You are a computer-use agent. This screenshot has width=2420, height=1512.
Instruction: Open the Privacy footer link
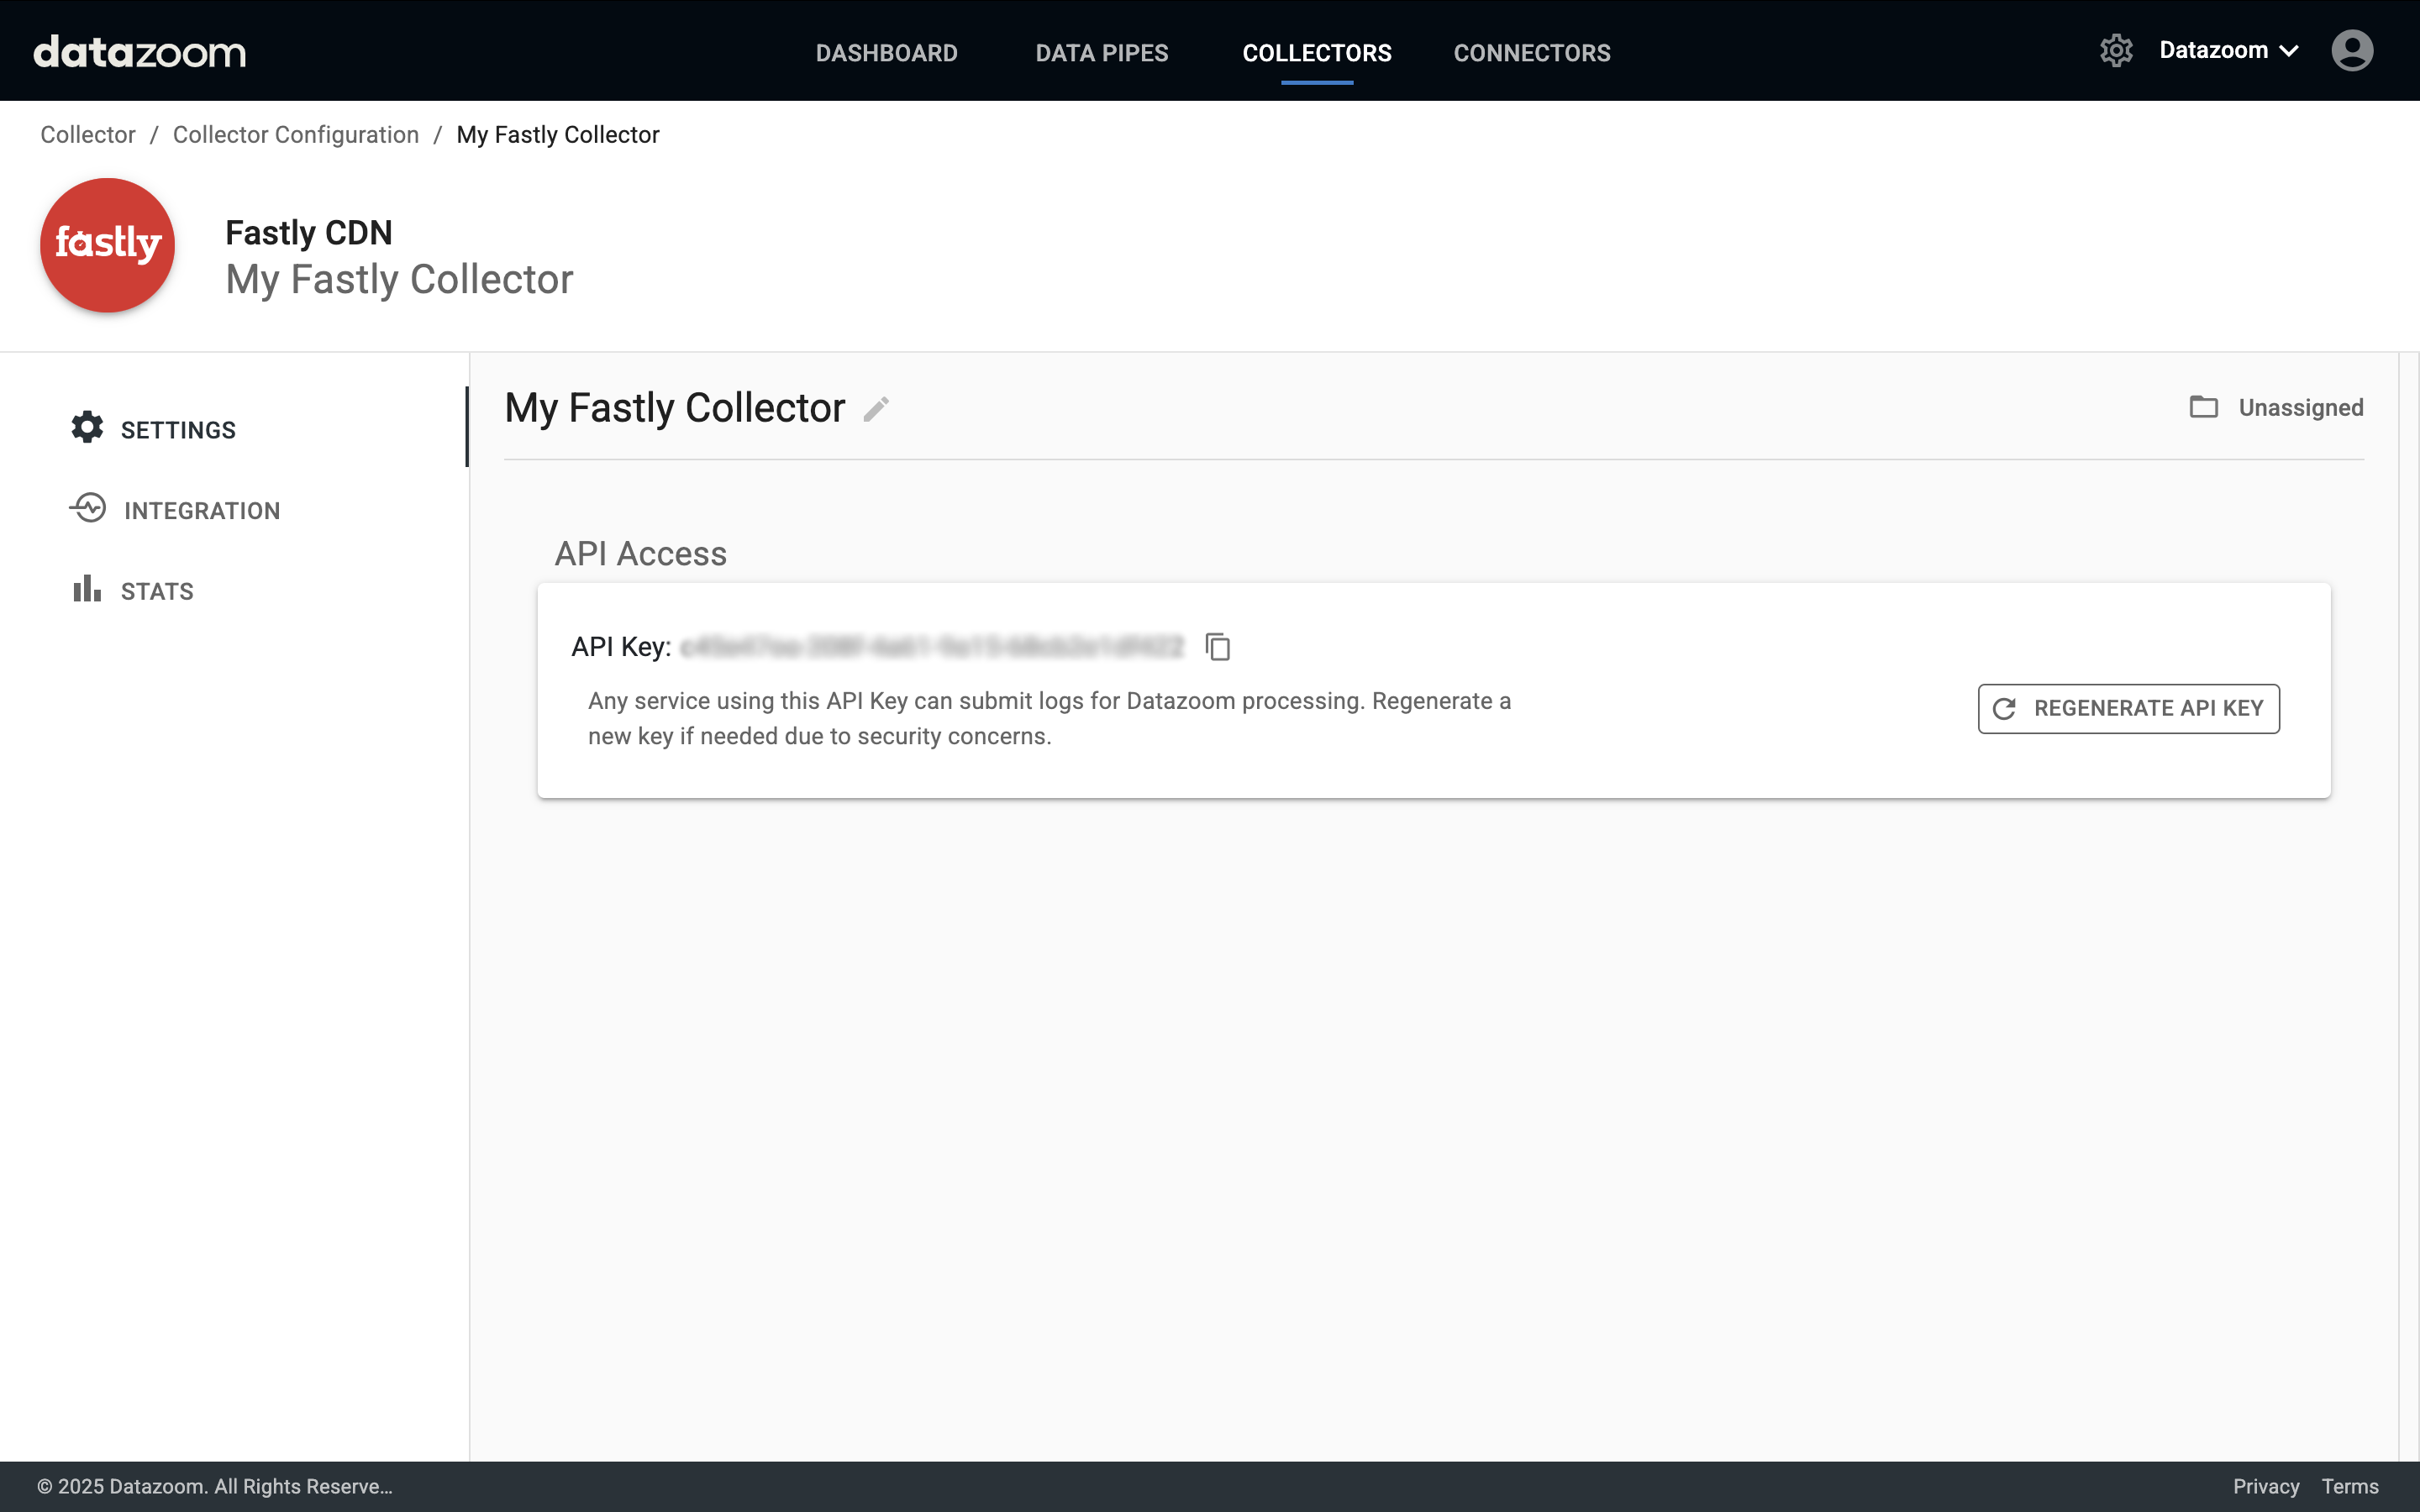pos(2266,1486)
